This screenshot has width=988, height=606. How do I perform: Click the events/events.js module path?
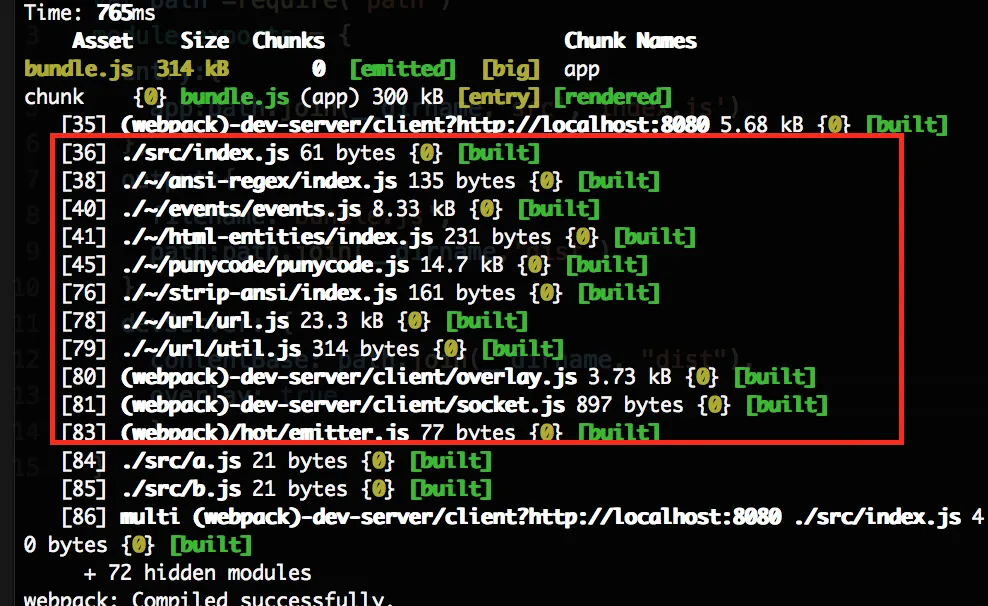[242, 209]
